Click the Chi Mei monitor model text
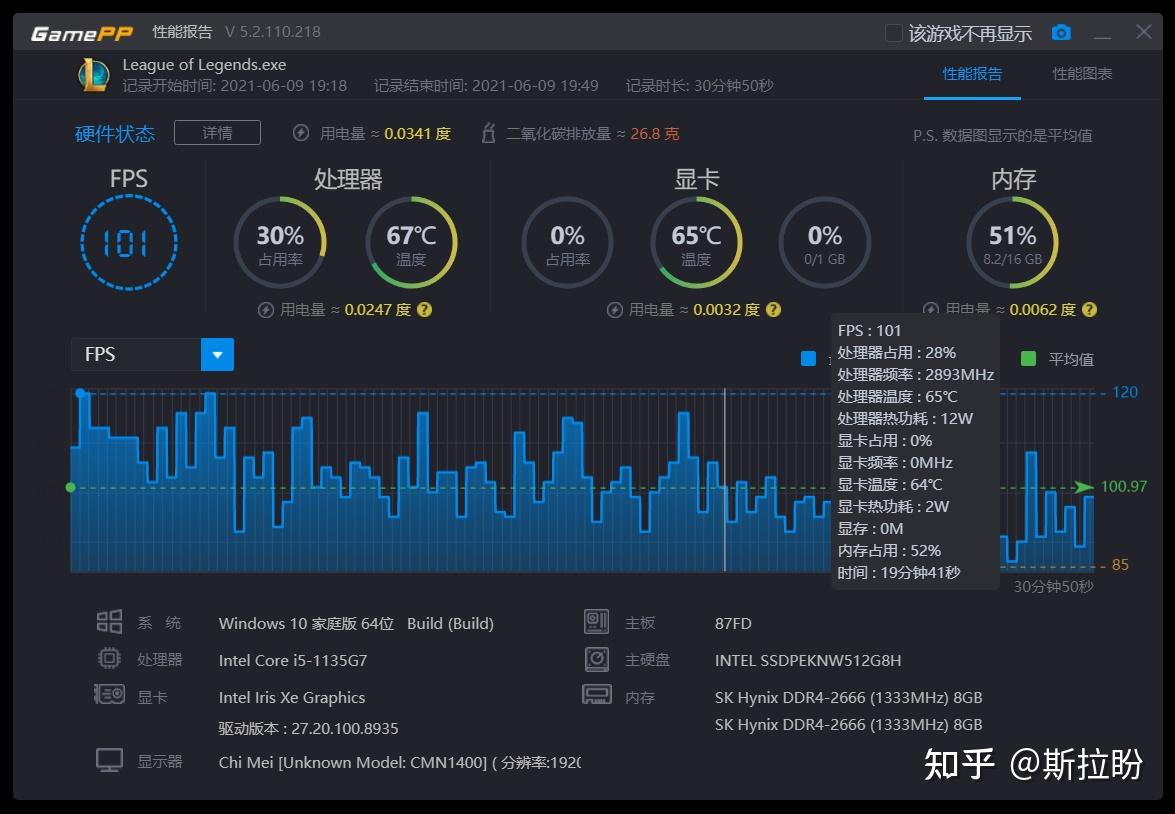The image size is (1175, 814). [399, 762]
